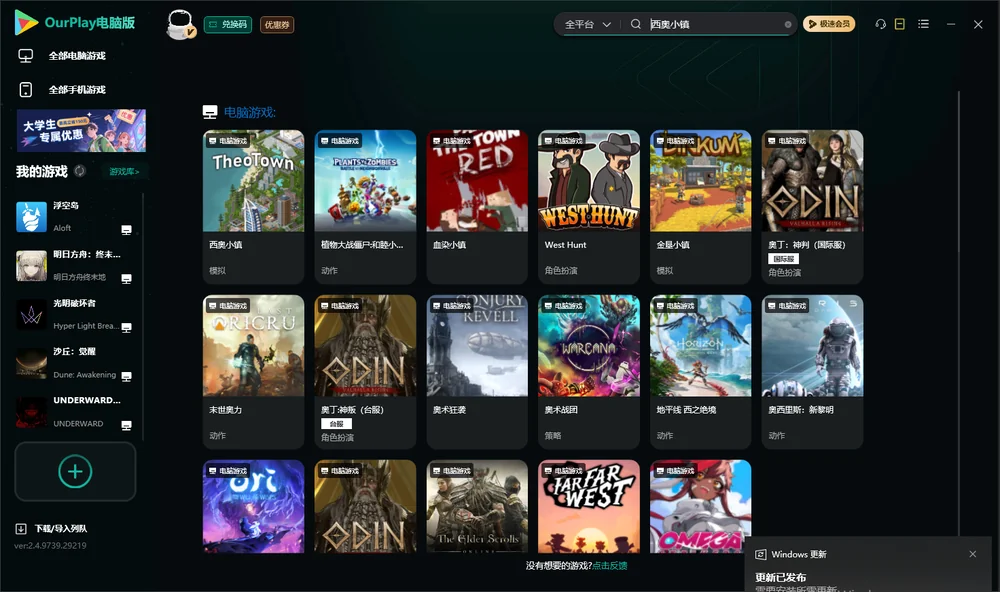Click the search magnifier icon
This screenshot has width=1000, height=592.
[x=636, y=24]
